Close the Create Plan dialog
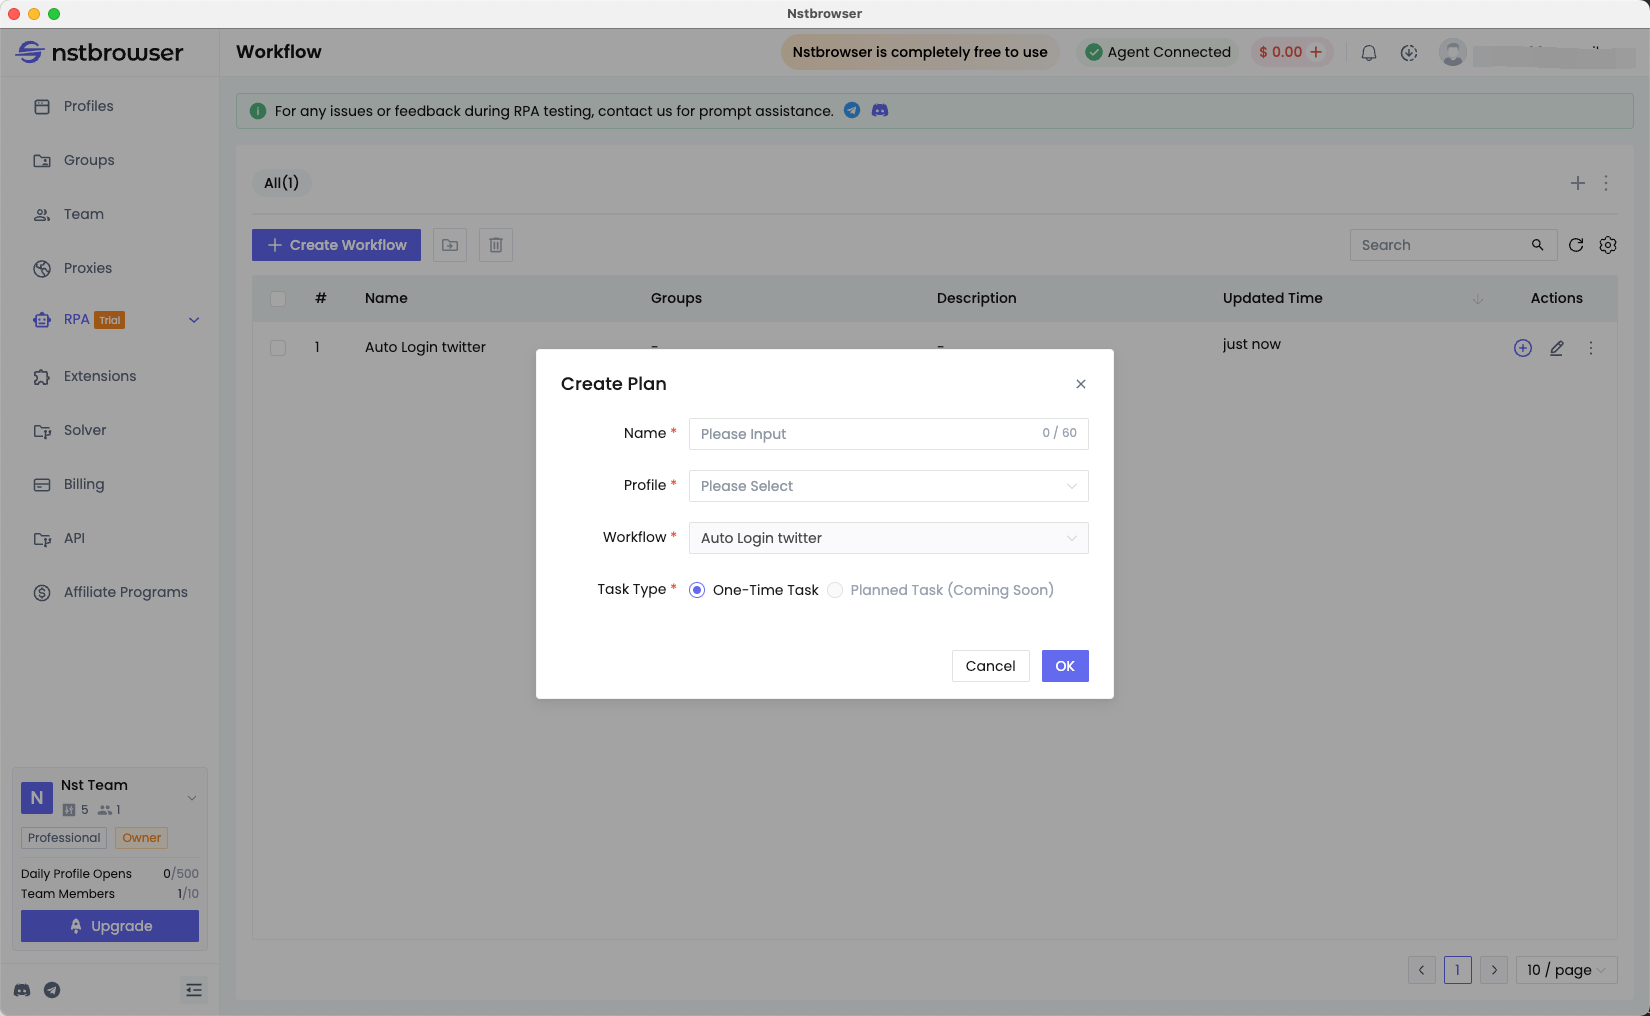This screenshot has width=1650, height=1016. point(1081,384)
